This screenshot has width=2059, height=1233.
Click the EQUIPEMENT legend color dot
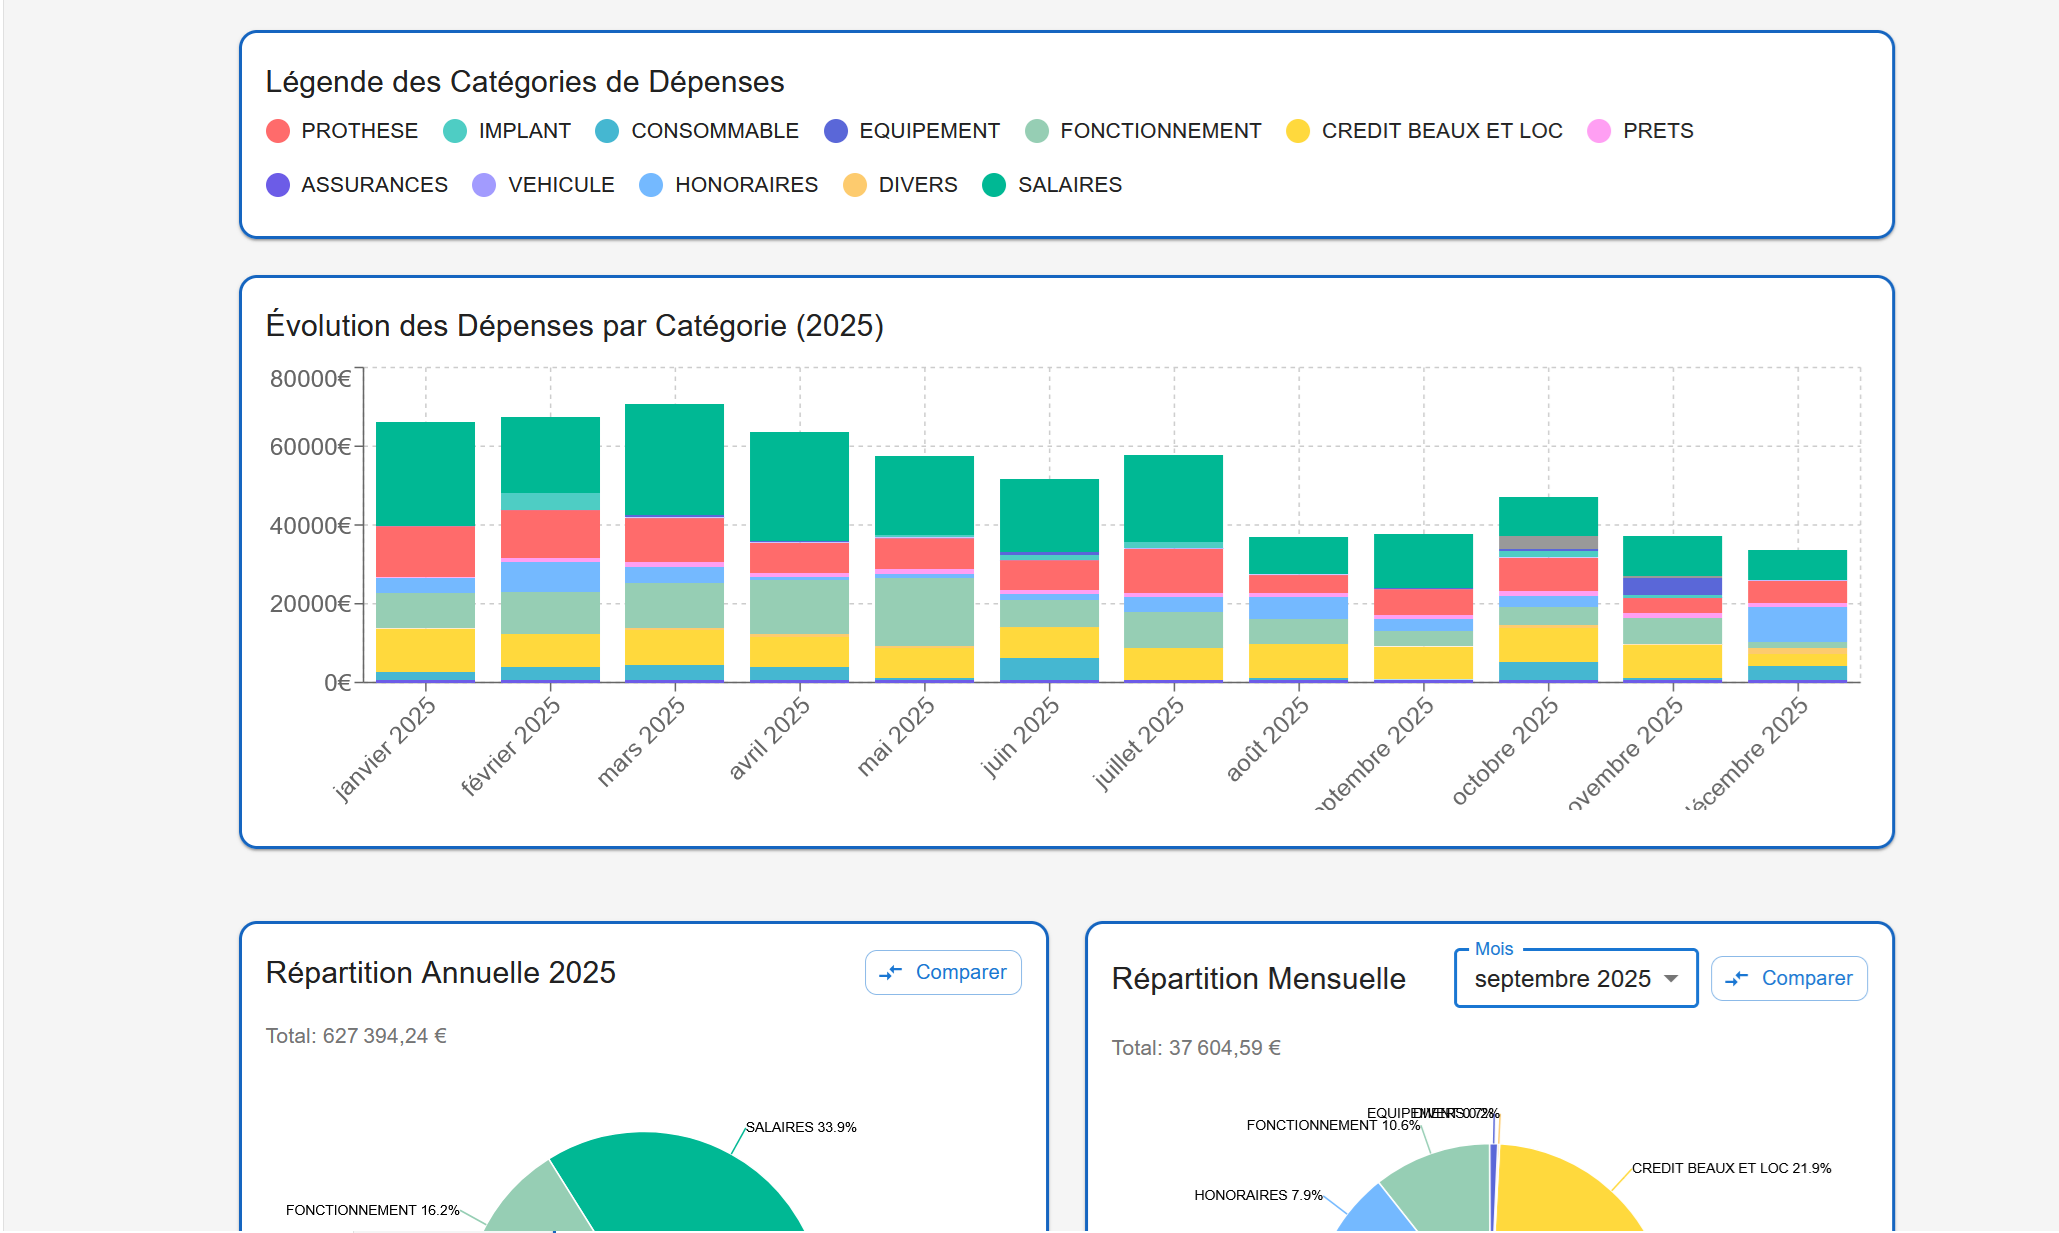tap(836, 131)
